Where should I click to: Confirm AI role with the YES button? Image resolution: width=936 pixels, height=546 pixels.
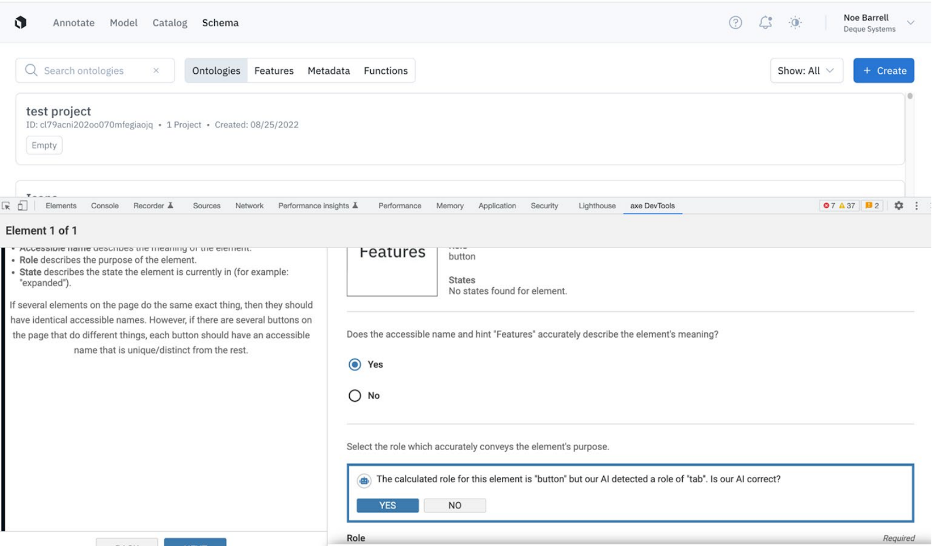387,506
